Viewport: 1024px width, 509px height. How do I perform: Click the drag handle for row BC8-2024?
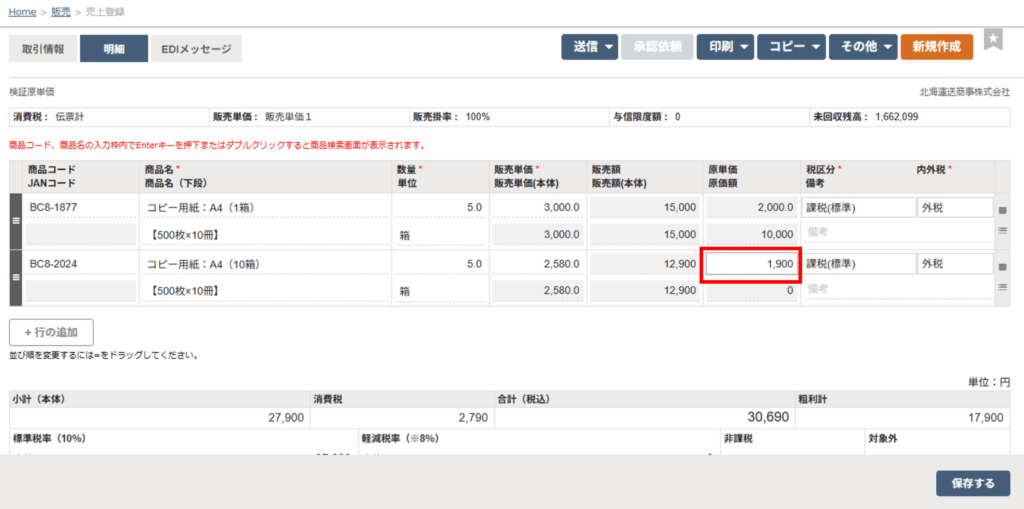tap(15, 278)
